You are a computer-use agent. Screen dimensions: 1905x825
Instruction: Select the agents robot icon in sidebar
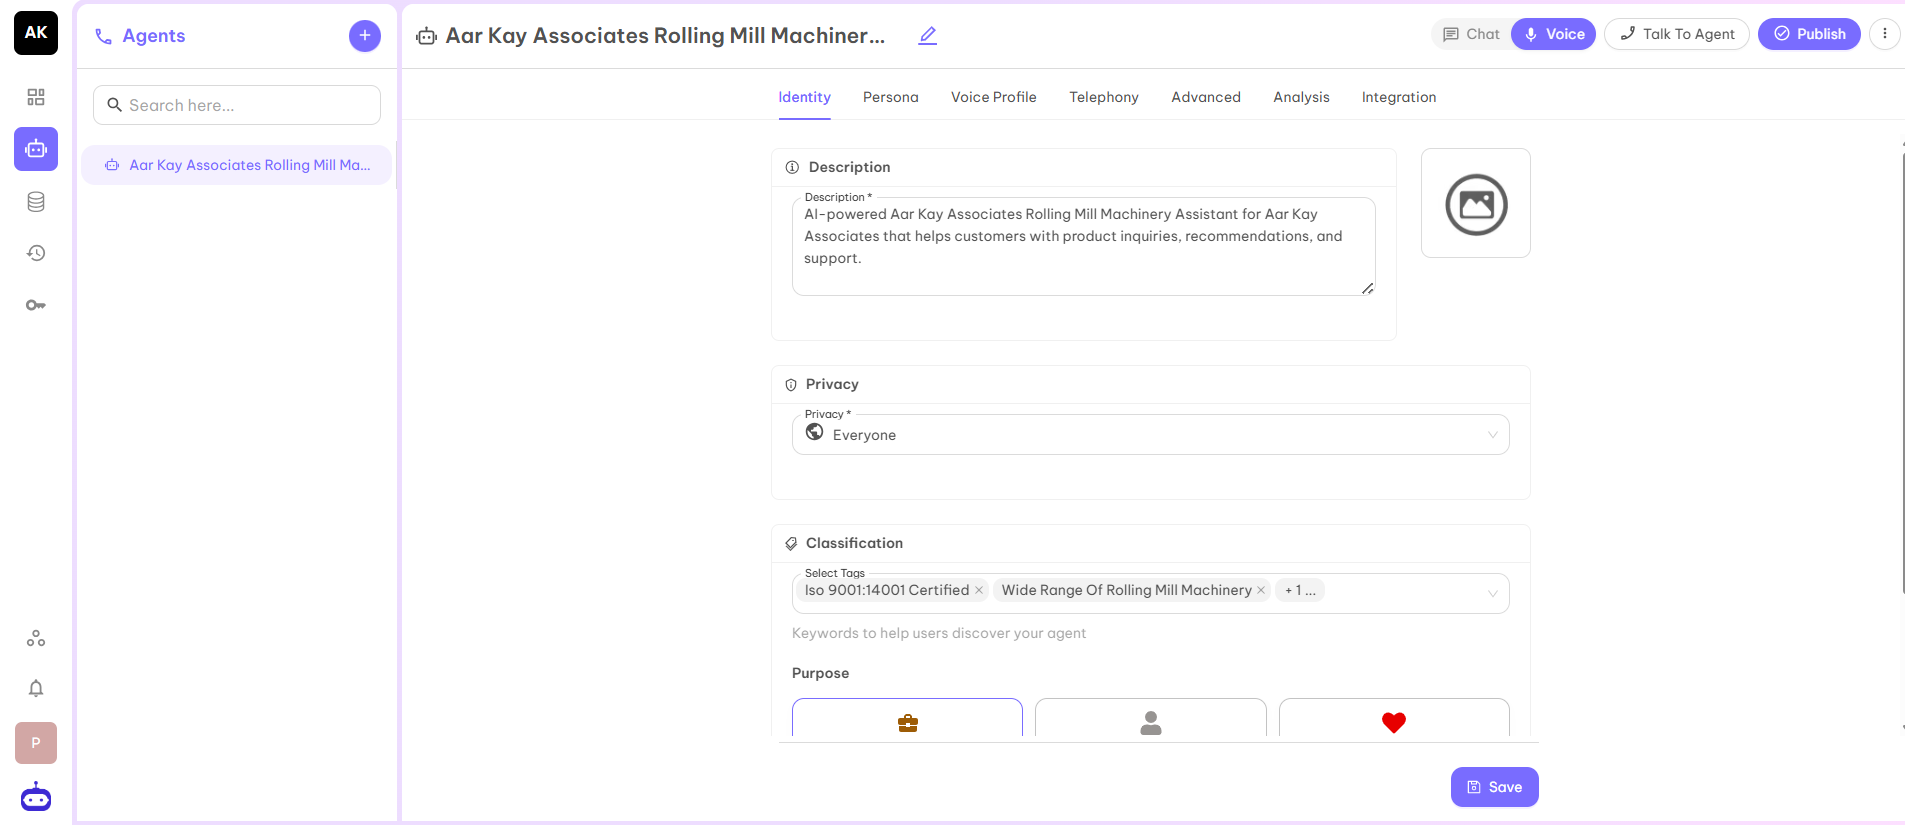[x=36, y=149]
